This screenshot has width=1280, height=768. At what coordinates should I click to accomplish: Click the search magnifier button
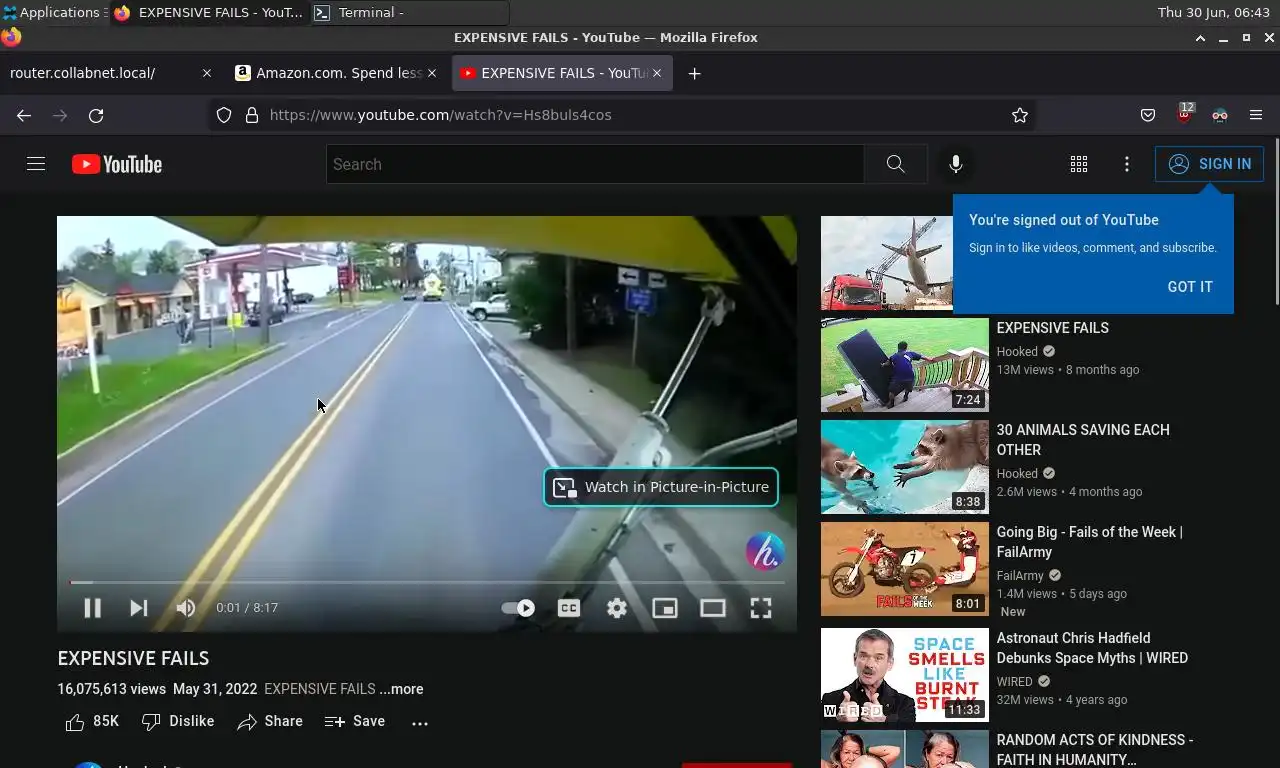[895, 164]
